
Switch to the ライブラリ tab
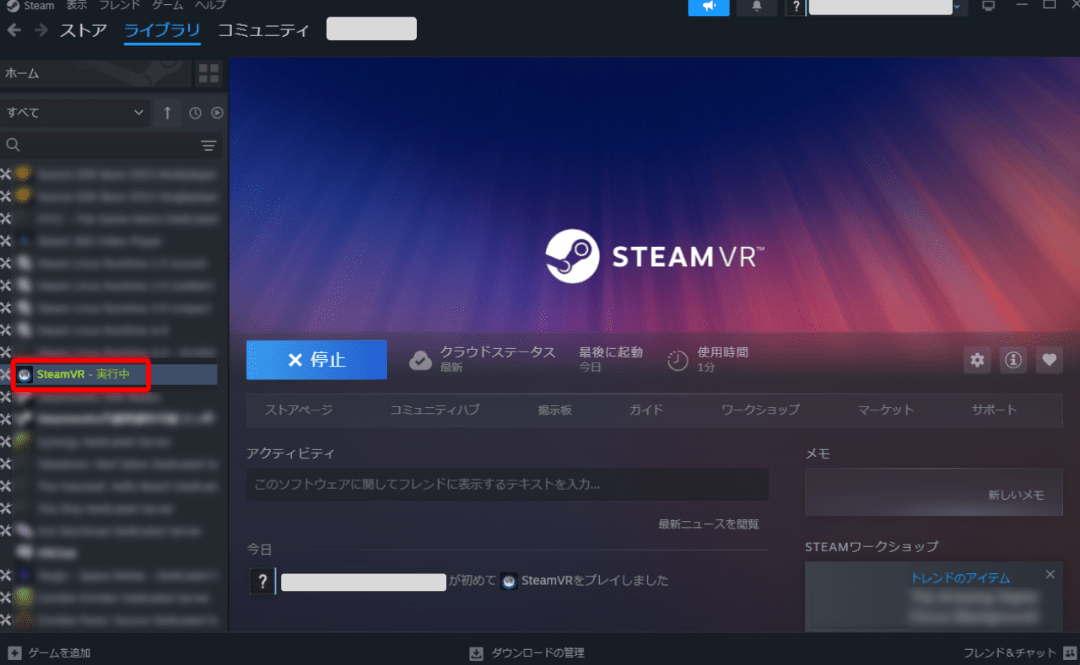(x=162, y=30)
